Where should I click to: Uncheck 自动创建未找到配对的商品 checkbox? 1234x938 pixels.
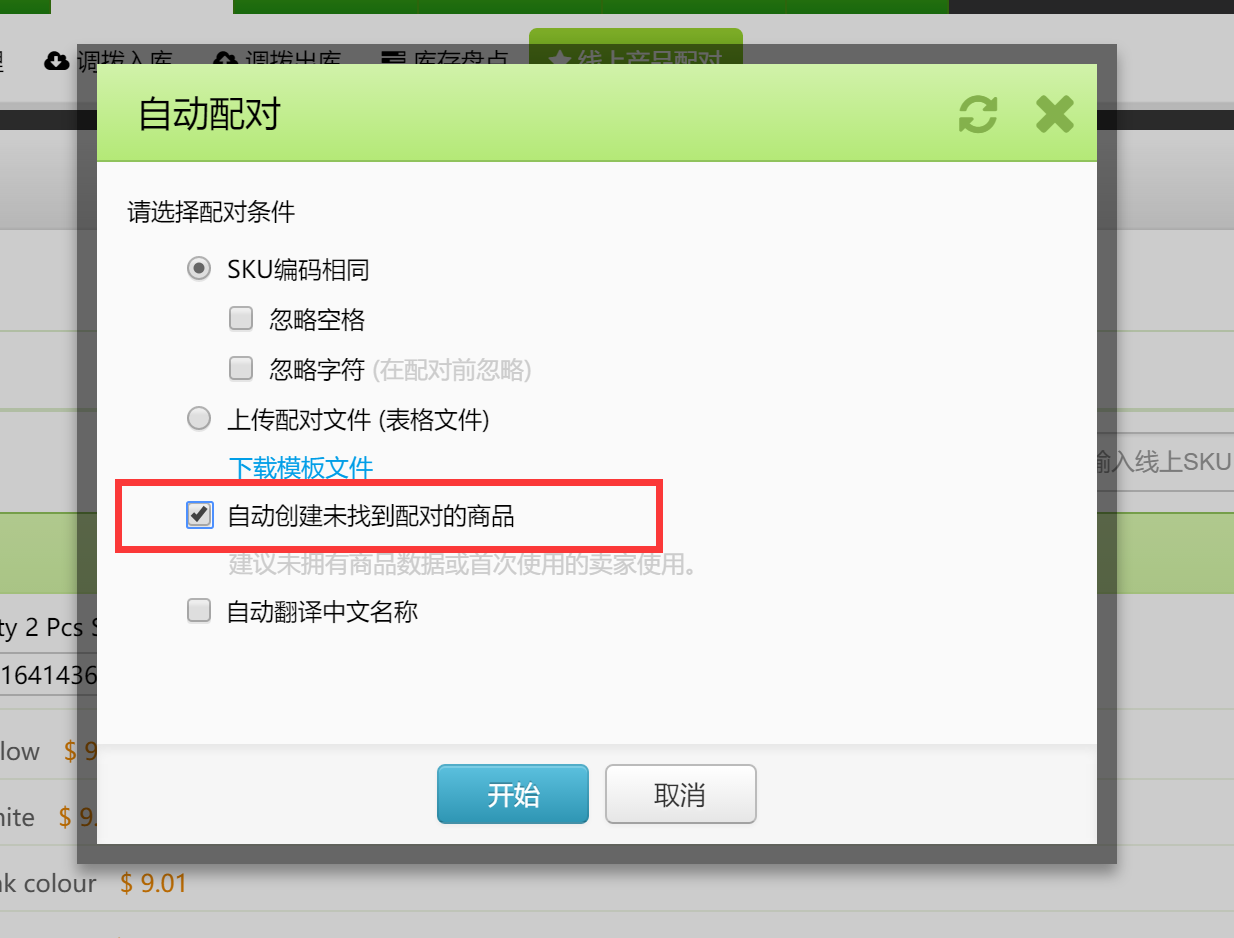pyautogui.click(x=199, y=515)
